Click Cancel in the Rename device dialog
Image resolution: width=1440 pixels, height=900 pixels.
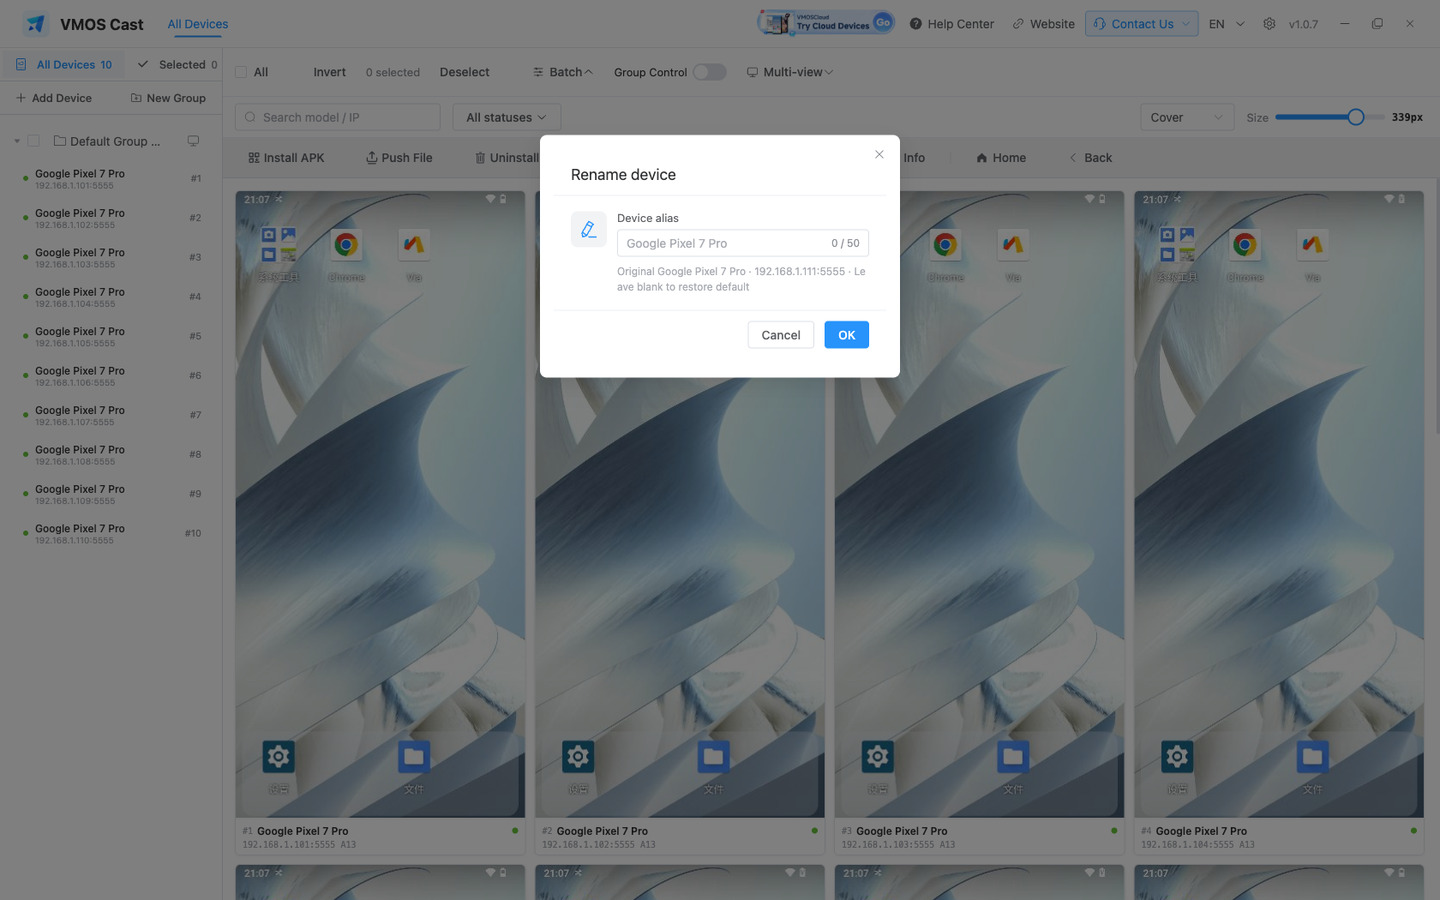(x=781, y=335)
